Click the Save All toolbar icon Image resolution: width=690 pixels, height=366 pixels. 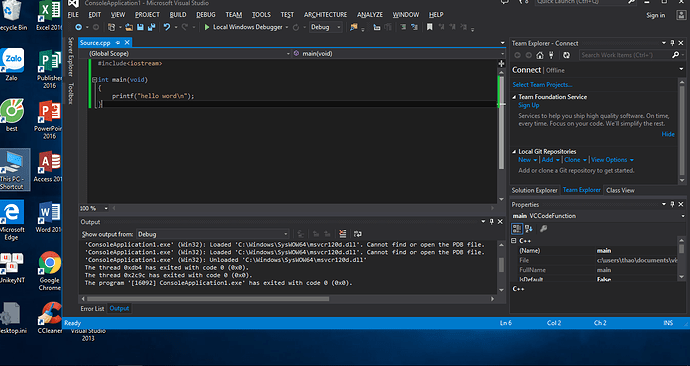151,27
